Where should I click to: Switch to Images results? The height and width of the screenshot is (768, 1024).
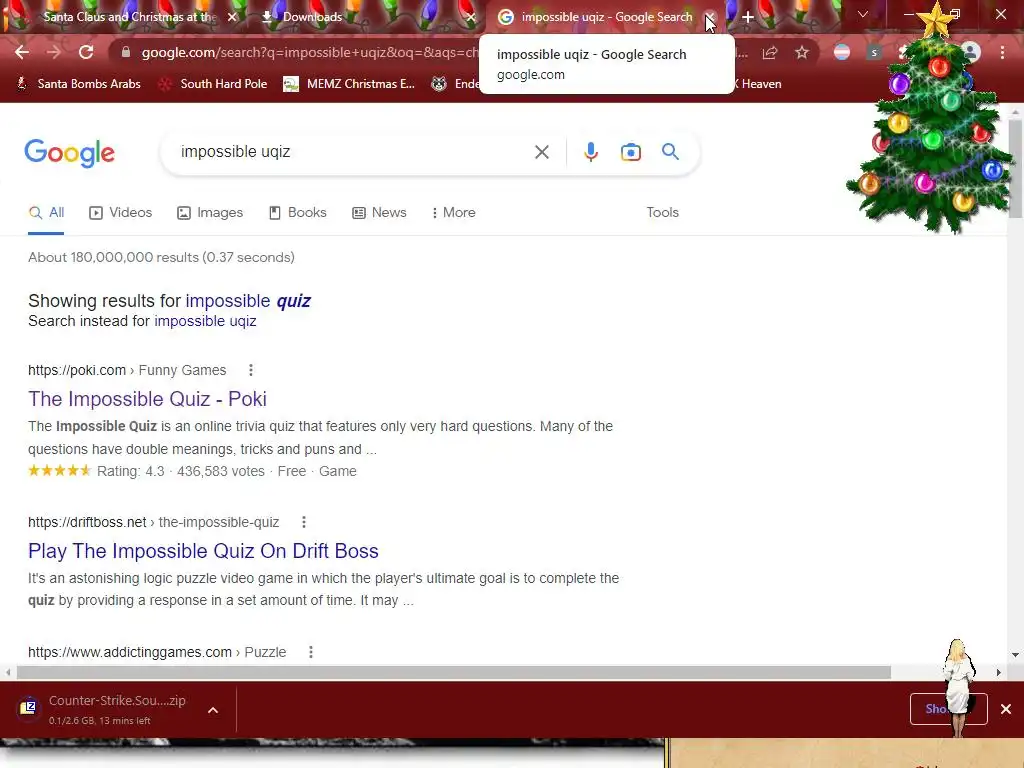[x=210, y=212]
